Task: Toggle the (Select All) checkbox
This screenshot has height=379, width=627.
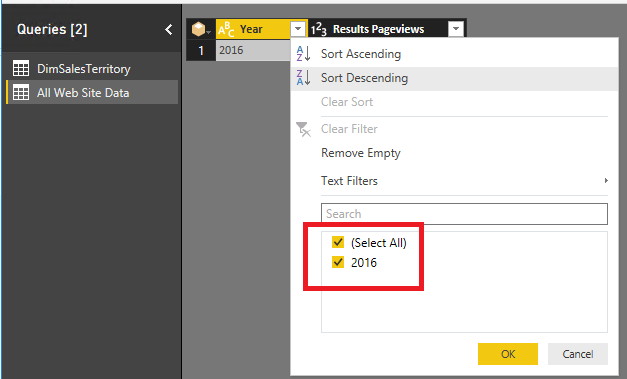Action: tap(338, 242)
